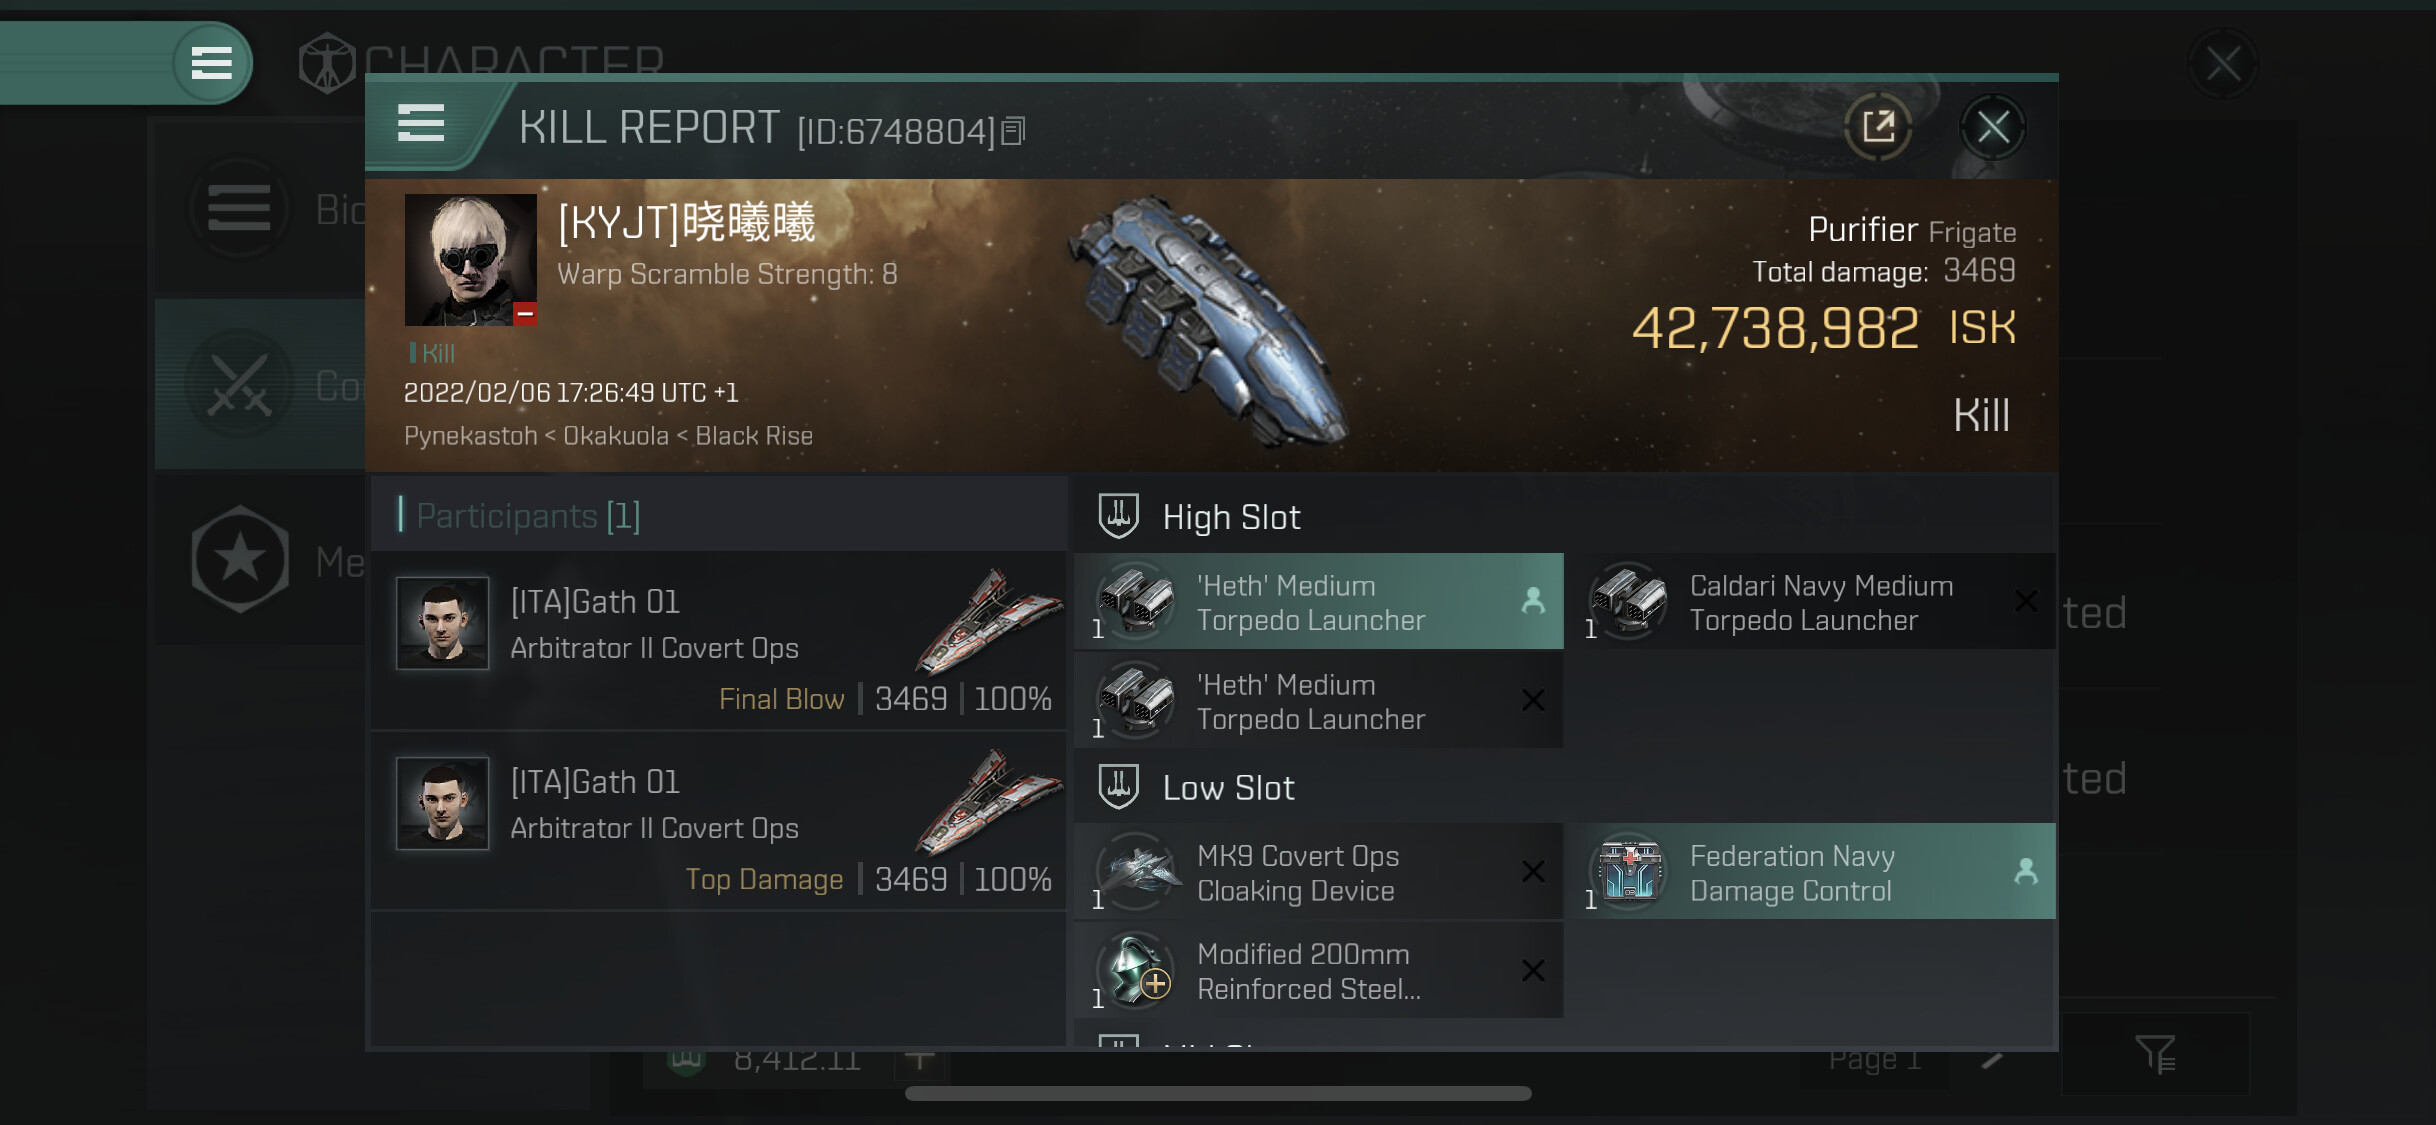Open the kill report hamburger menu
The image size is (2436, 1125).
click(421, 124)
